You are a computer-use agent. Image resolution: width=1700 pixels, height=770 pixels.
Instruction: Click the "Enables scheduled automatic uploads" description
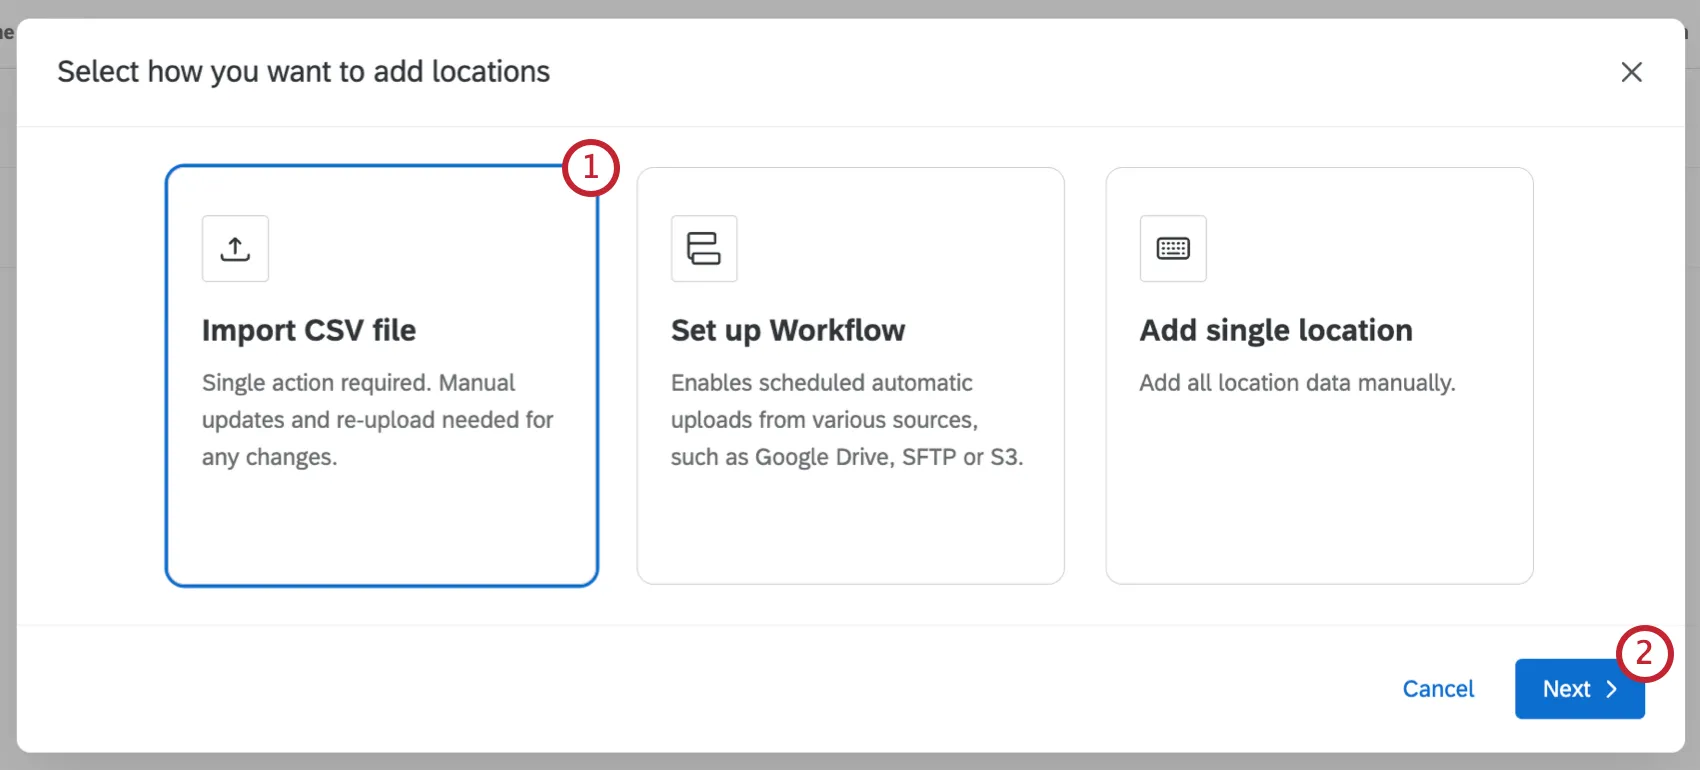pyautogui.click(x=847, y=420)
